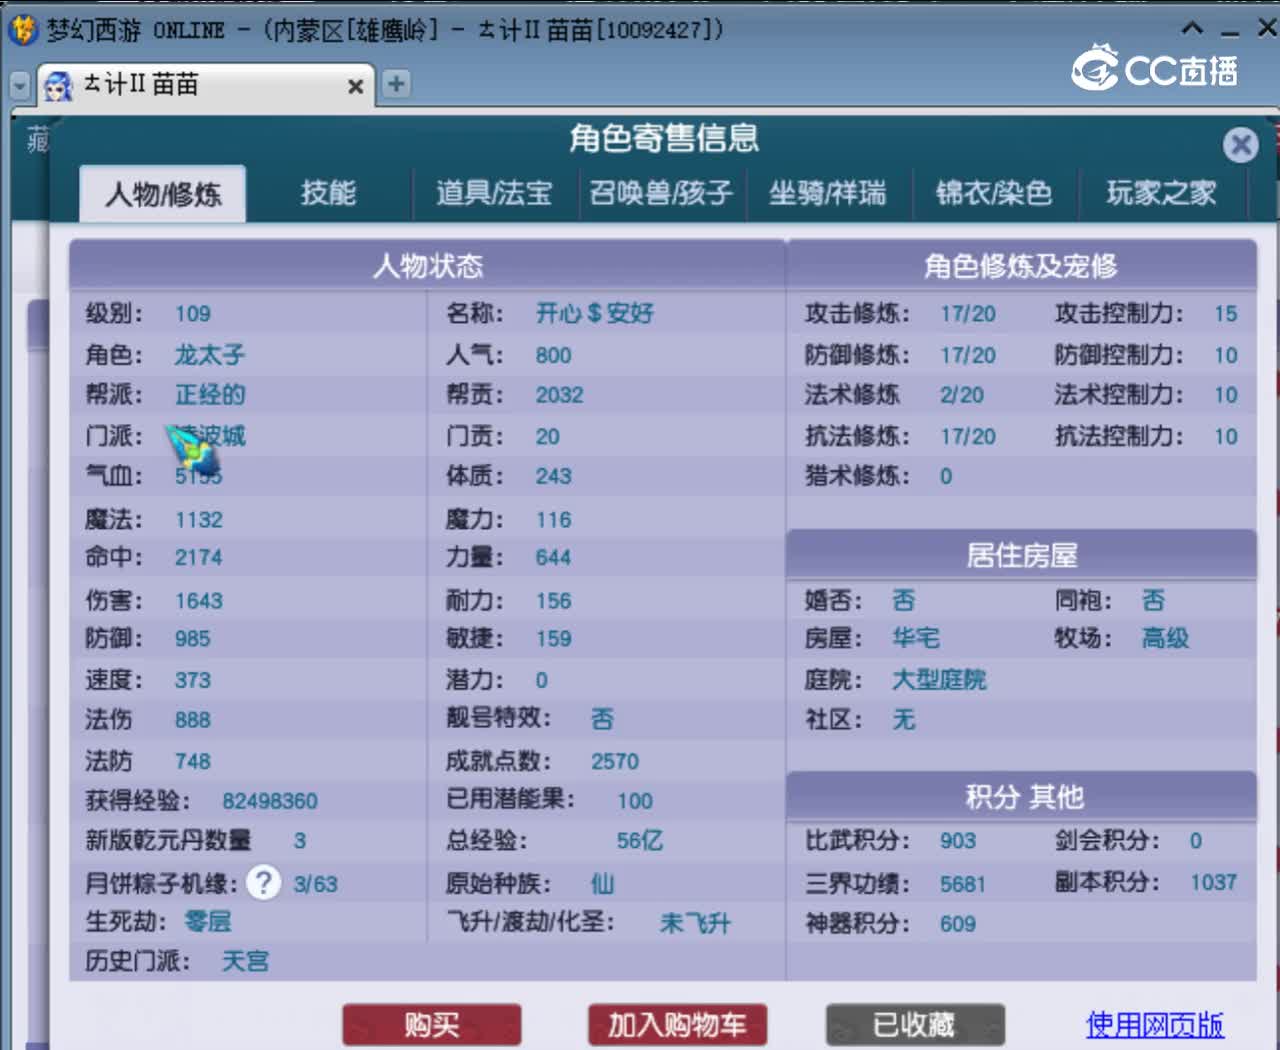The height and width of the screenshot is (1050, 1280).
Task: Click the 成就点数 value 2570
Action: (x=614, y=762)
